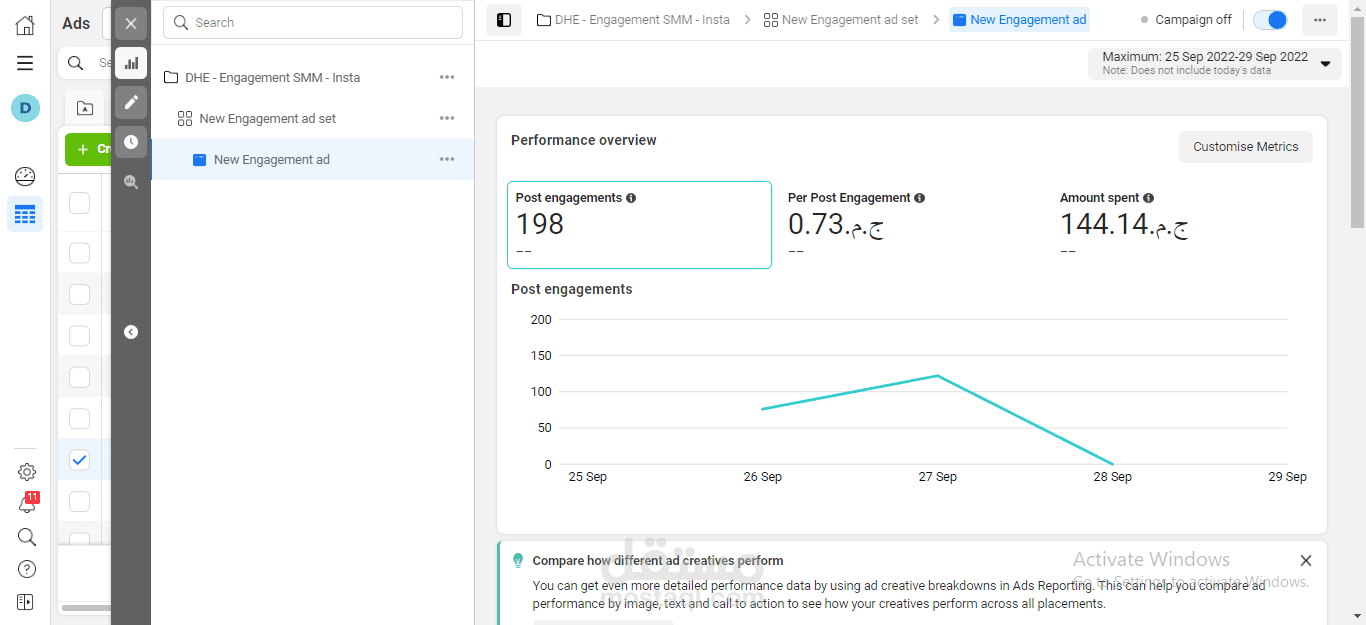The width and height of the screenshot is (1366, 625).
Task: Click the Customise Metrics button
Action: click(x=1245, y=147)
